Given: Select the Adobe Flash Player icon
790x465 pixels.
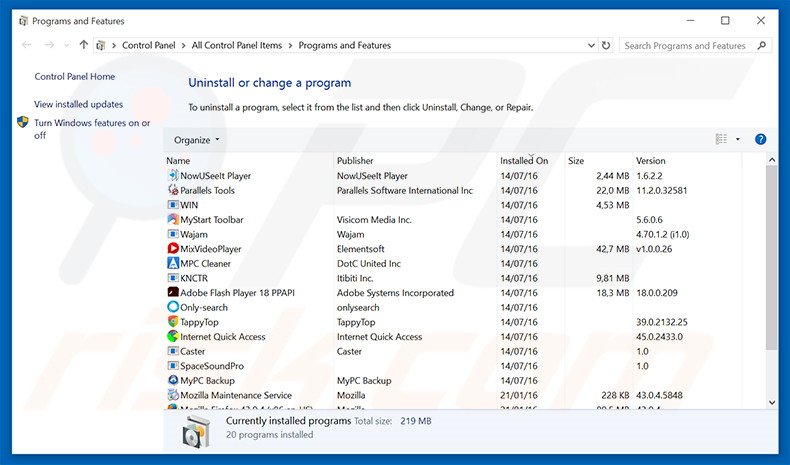Looking at the screenshot, I should [173, 293].
